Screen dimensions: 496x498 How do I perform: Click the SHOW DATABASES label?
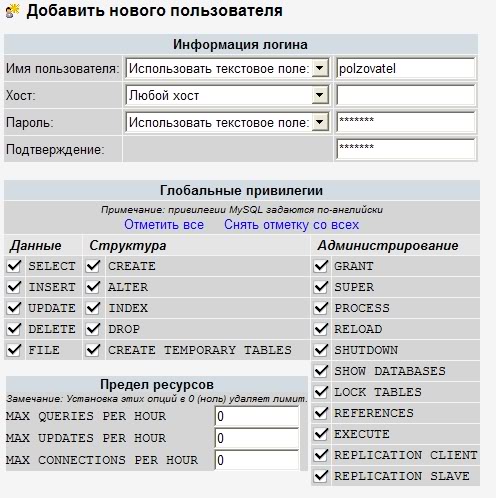390,371
